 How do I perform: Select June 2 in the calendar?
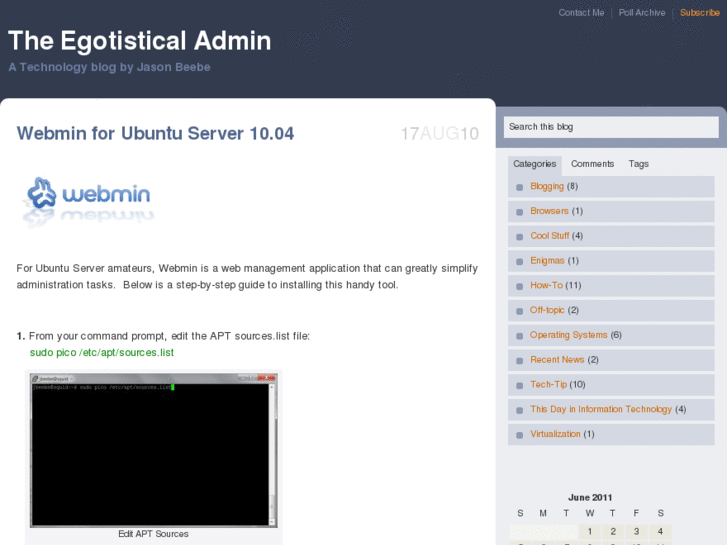pyautogui.click(x=613, y=532)
